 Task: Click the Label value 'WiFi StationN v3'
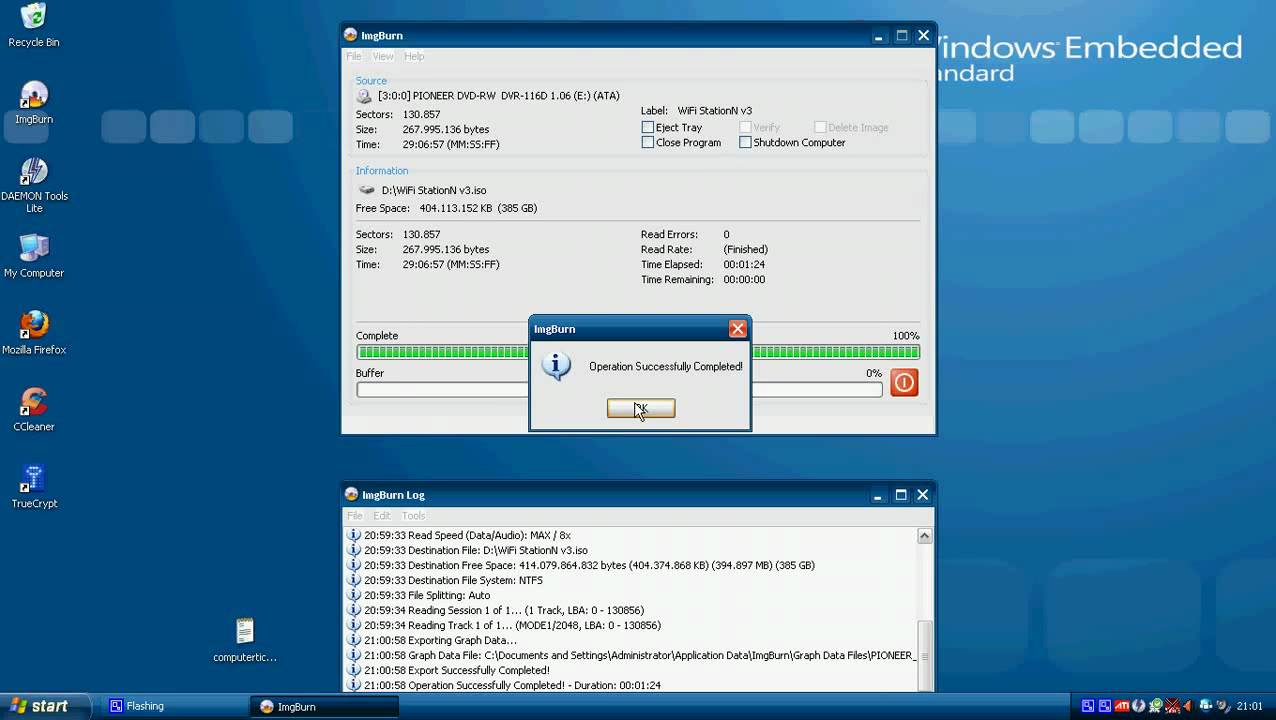(x=714, y=111)
